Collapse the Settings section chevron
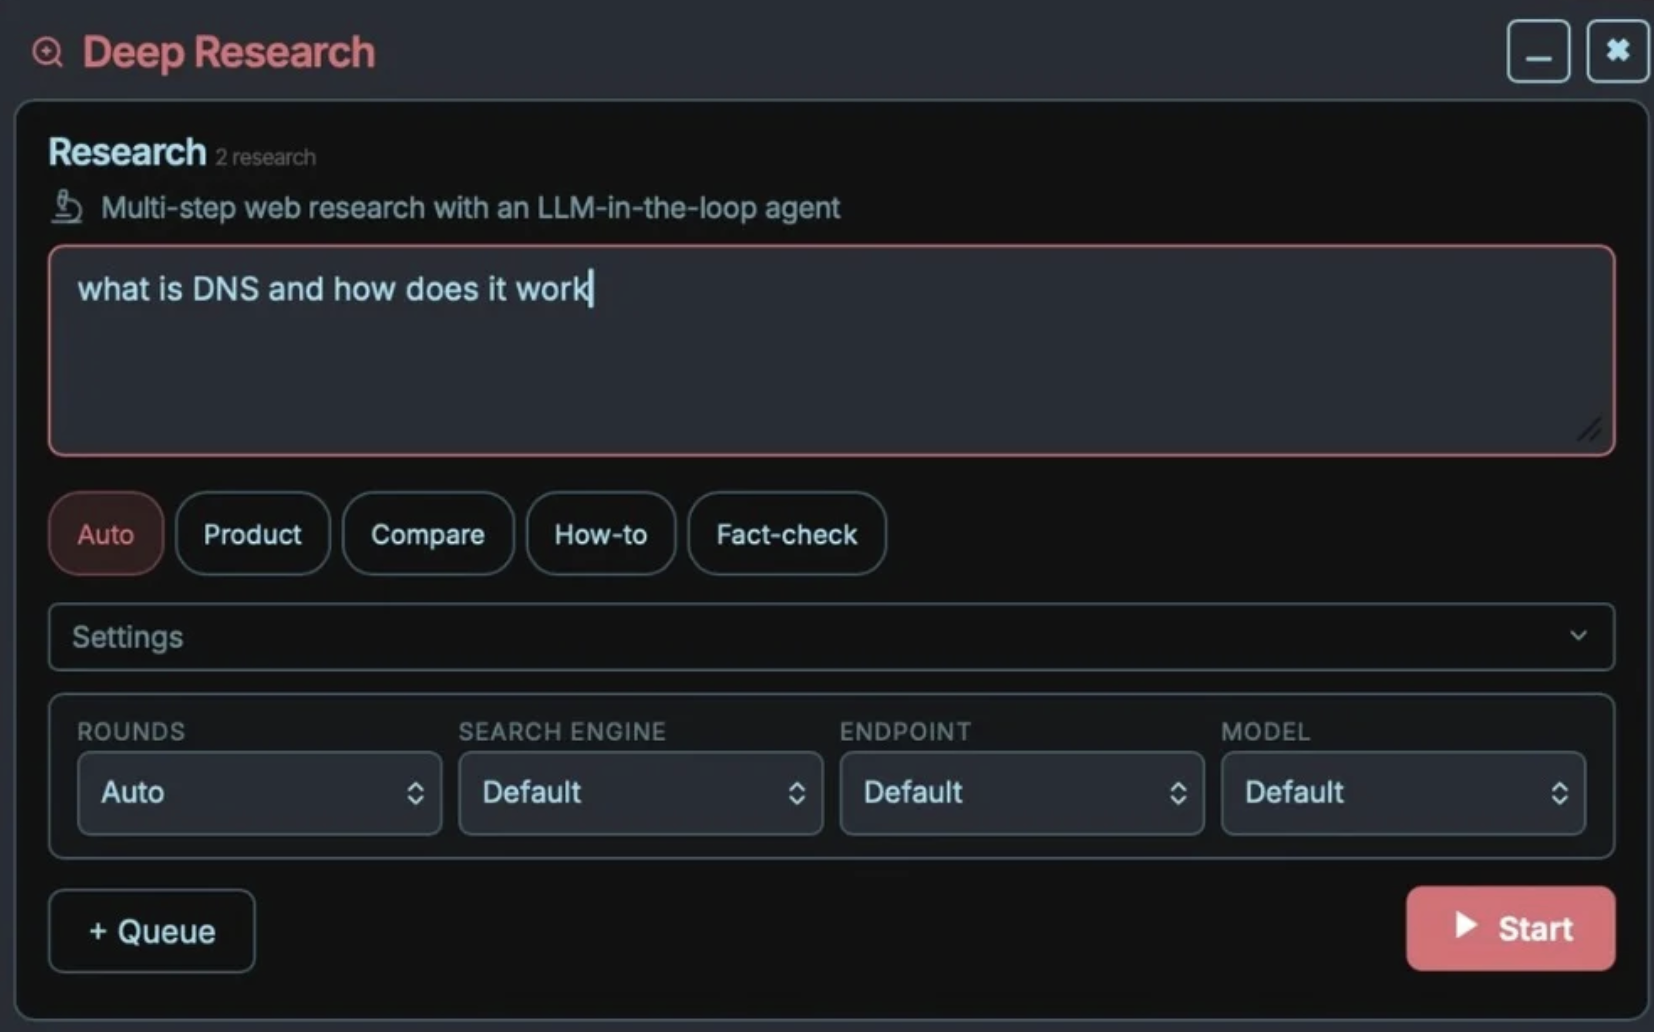 [x=1578, y=636]
